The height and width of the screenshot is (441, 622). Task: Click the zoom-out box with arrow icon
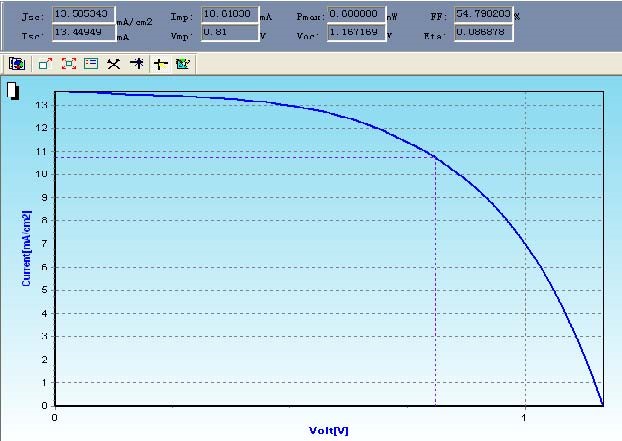pos(45,63)
